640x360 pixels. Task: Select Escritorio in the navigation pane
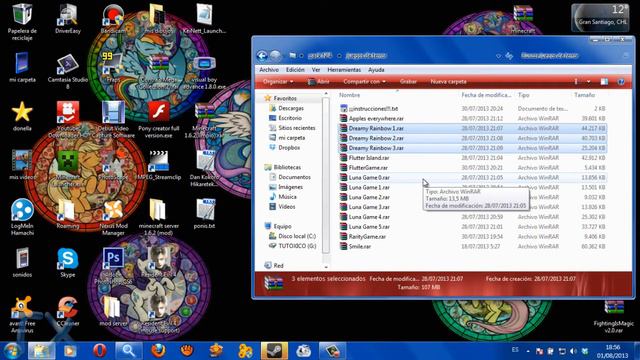coord(290,118)
